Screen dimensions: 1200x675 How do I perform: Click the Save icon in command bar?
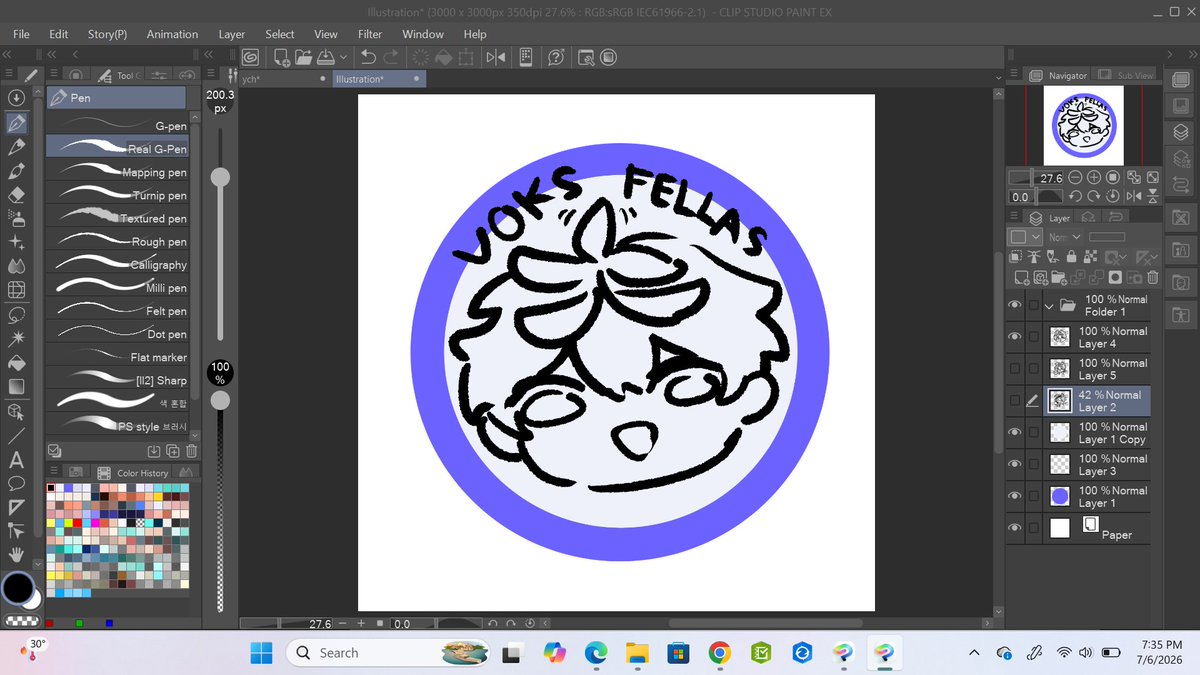pos(325,57)
